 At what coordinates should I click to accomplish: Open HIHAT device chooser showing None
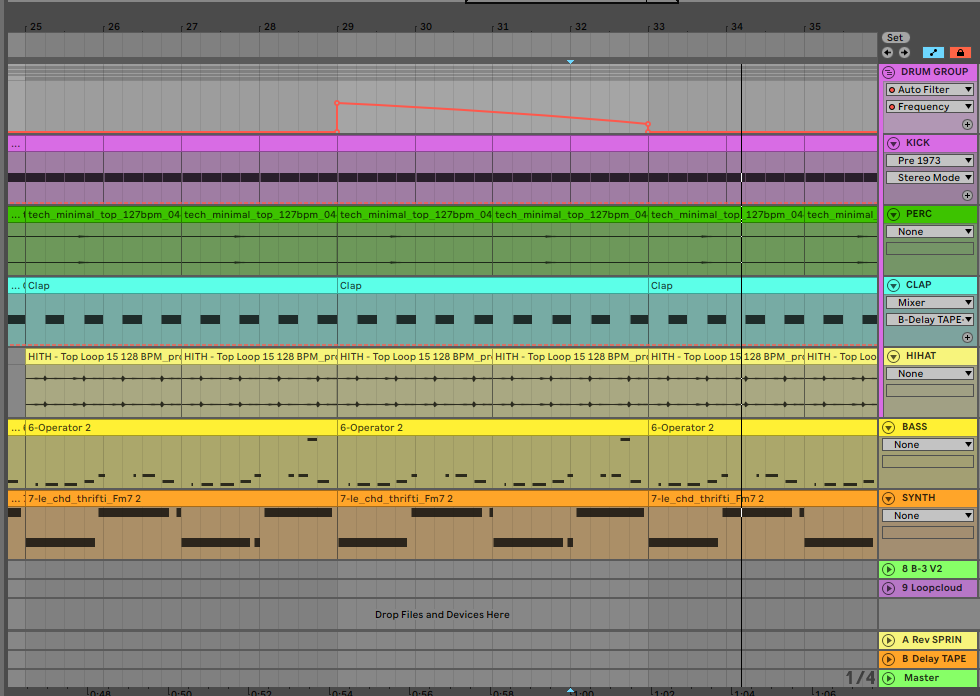tap(929, 374)
